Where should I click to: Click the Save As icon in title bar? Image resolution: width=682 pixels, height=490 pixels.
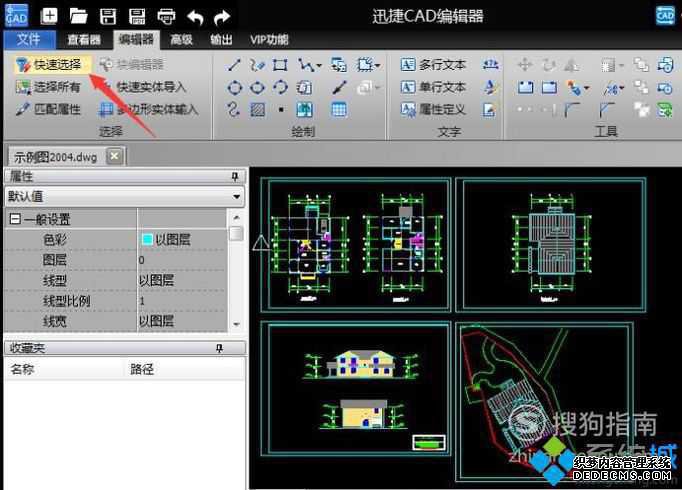(137, 17)
